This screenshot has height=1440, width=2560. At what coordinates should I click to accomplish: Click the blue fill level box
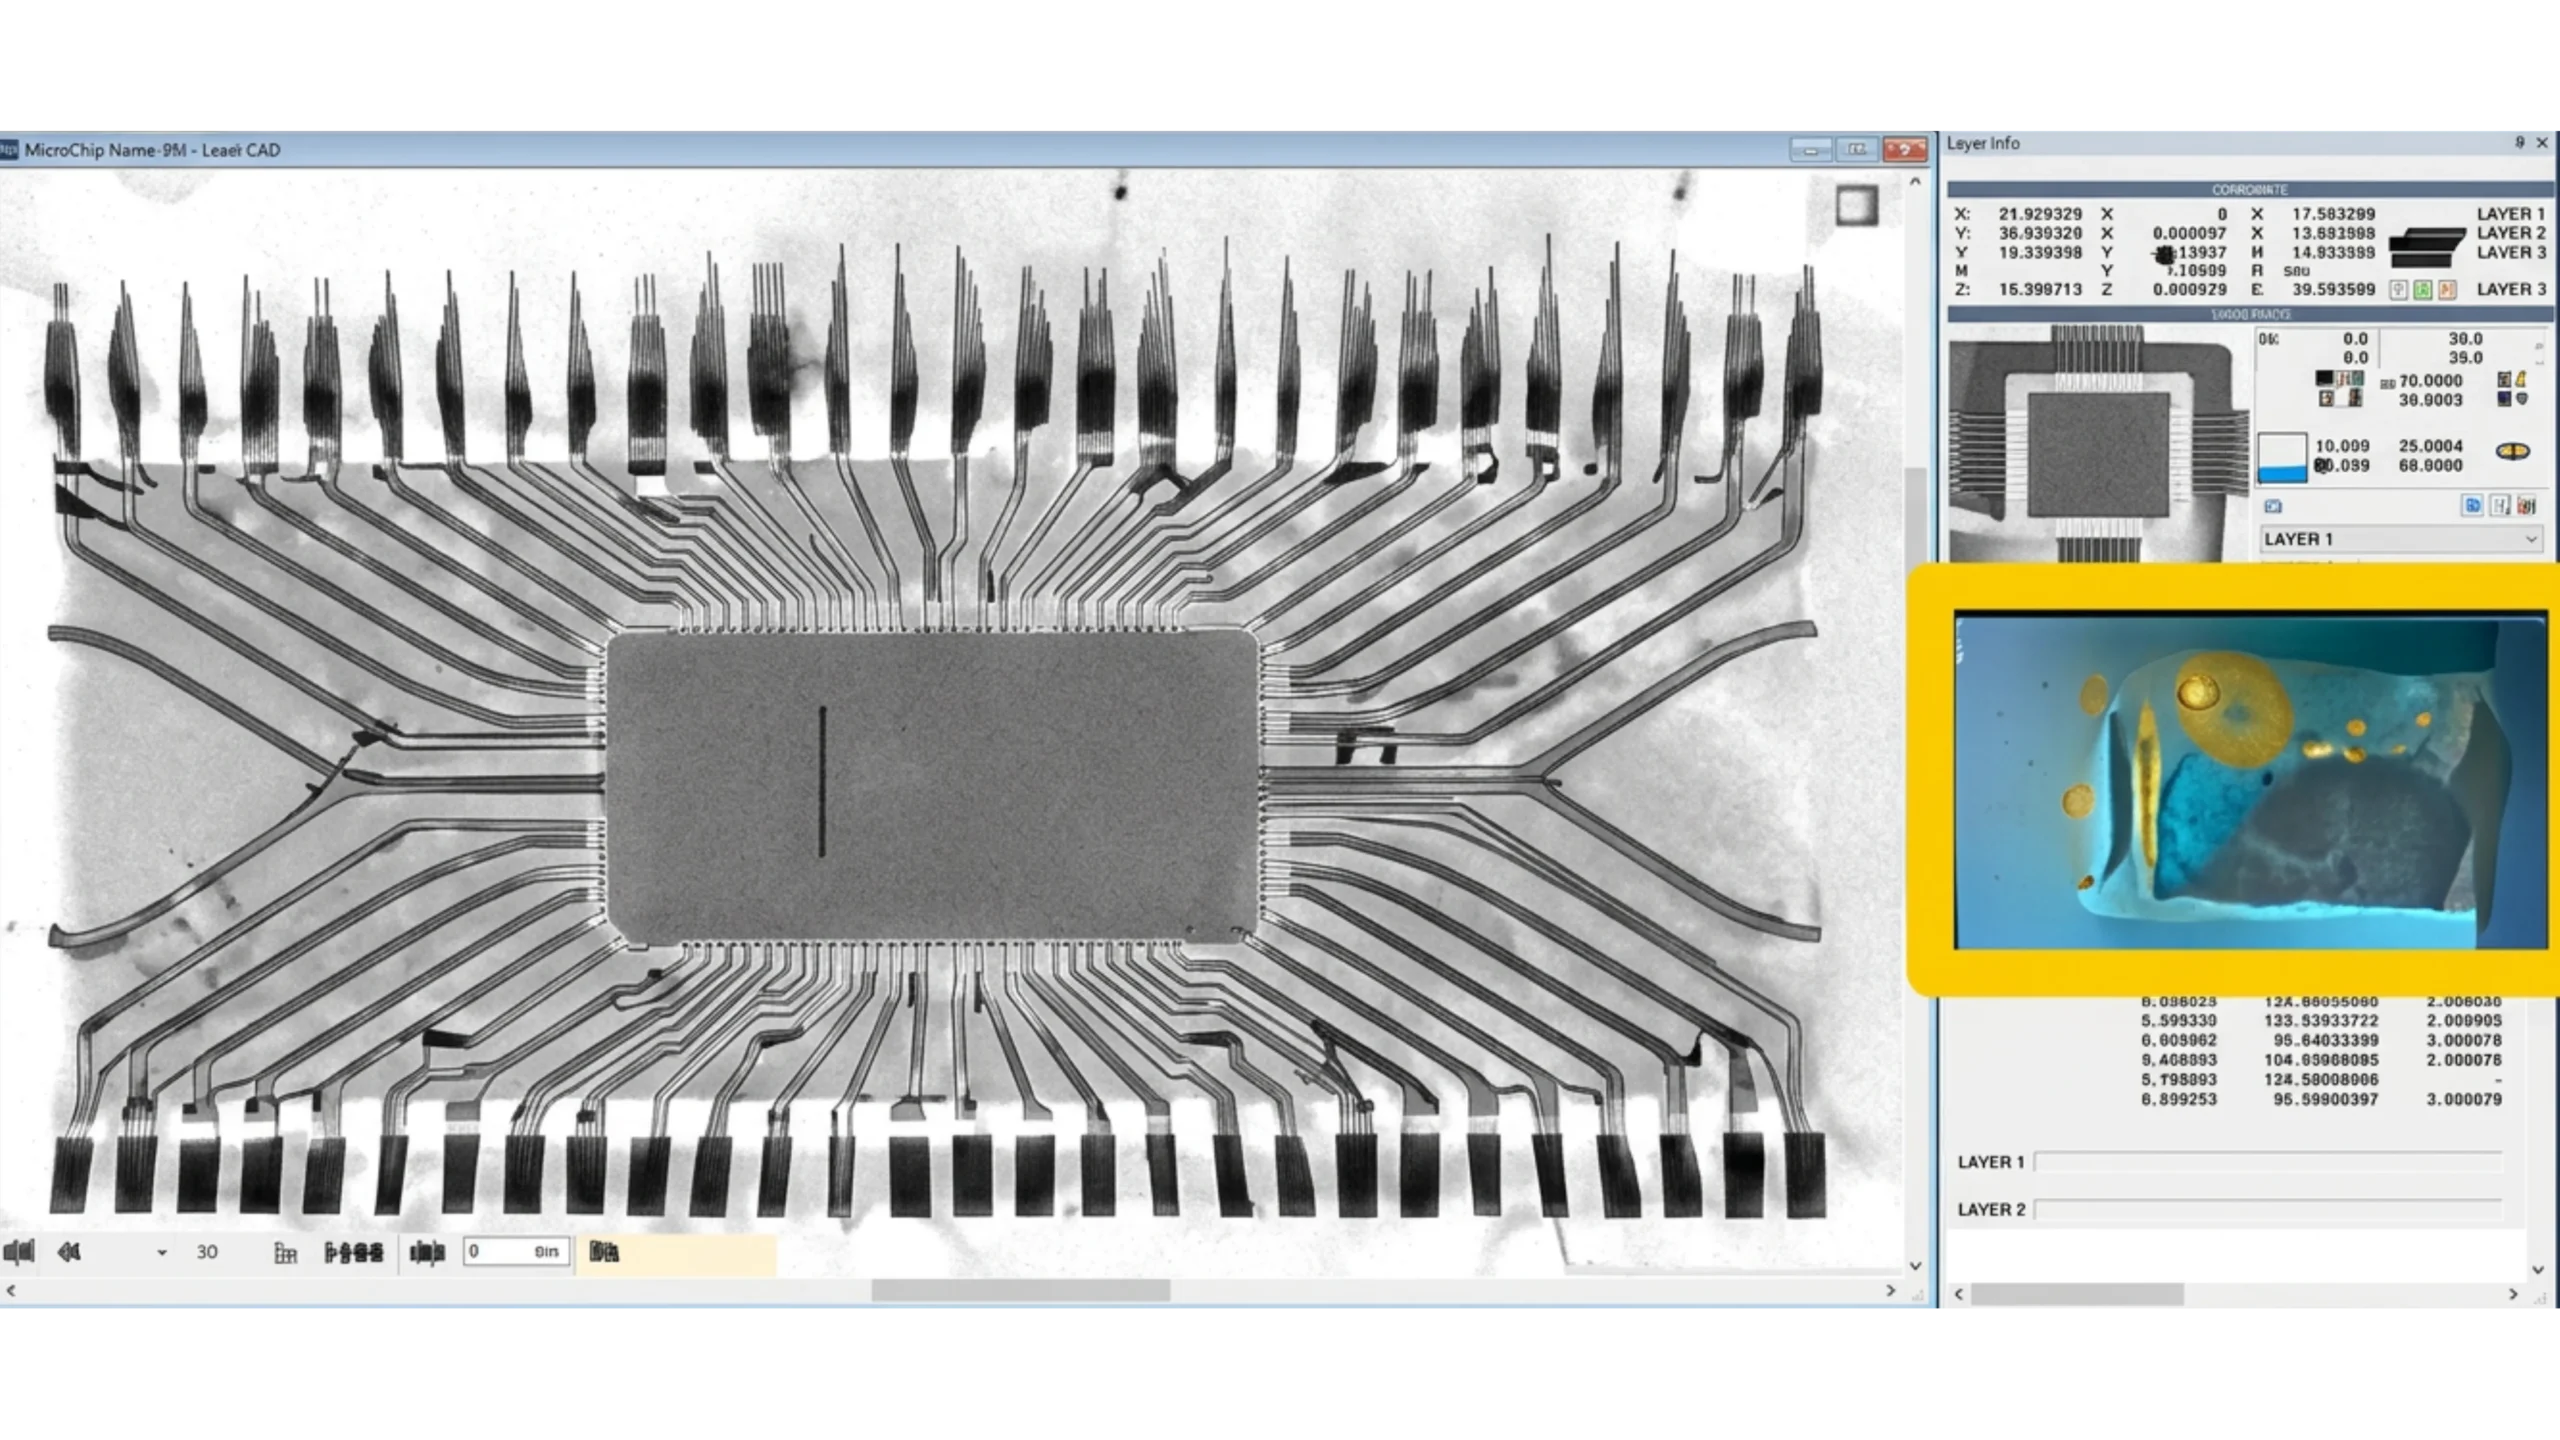pyautogui.click(x=2282, y=457)
